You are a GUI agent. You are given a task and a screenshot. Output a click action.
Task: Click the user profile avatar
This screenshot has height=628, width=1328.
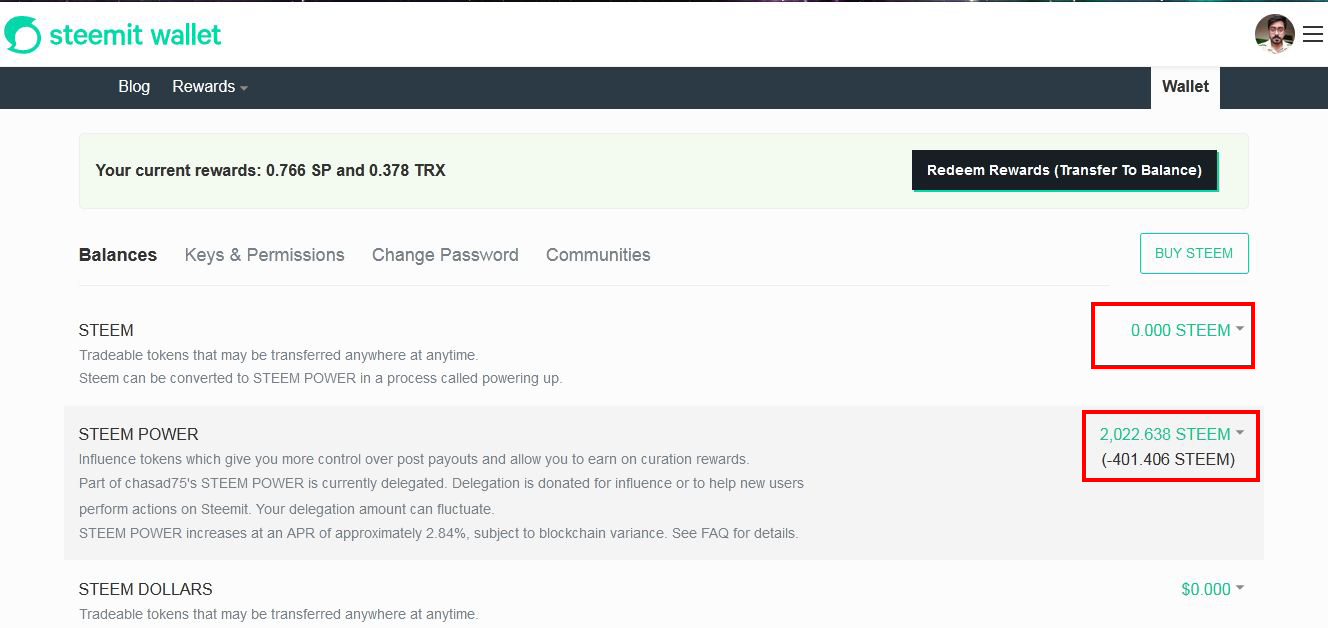(x=1275, y=34)
